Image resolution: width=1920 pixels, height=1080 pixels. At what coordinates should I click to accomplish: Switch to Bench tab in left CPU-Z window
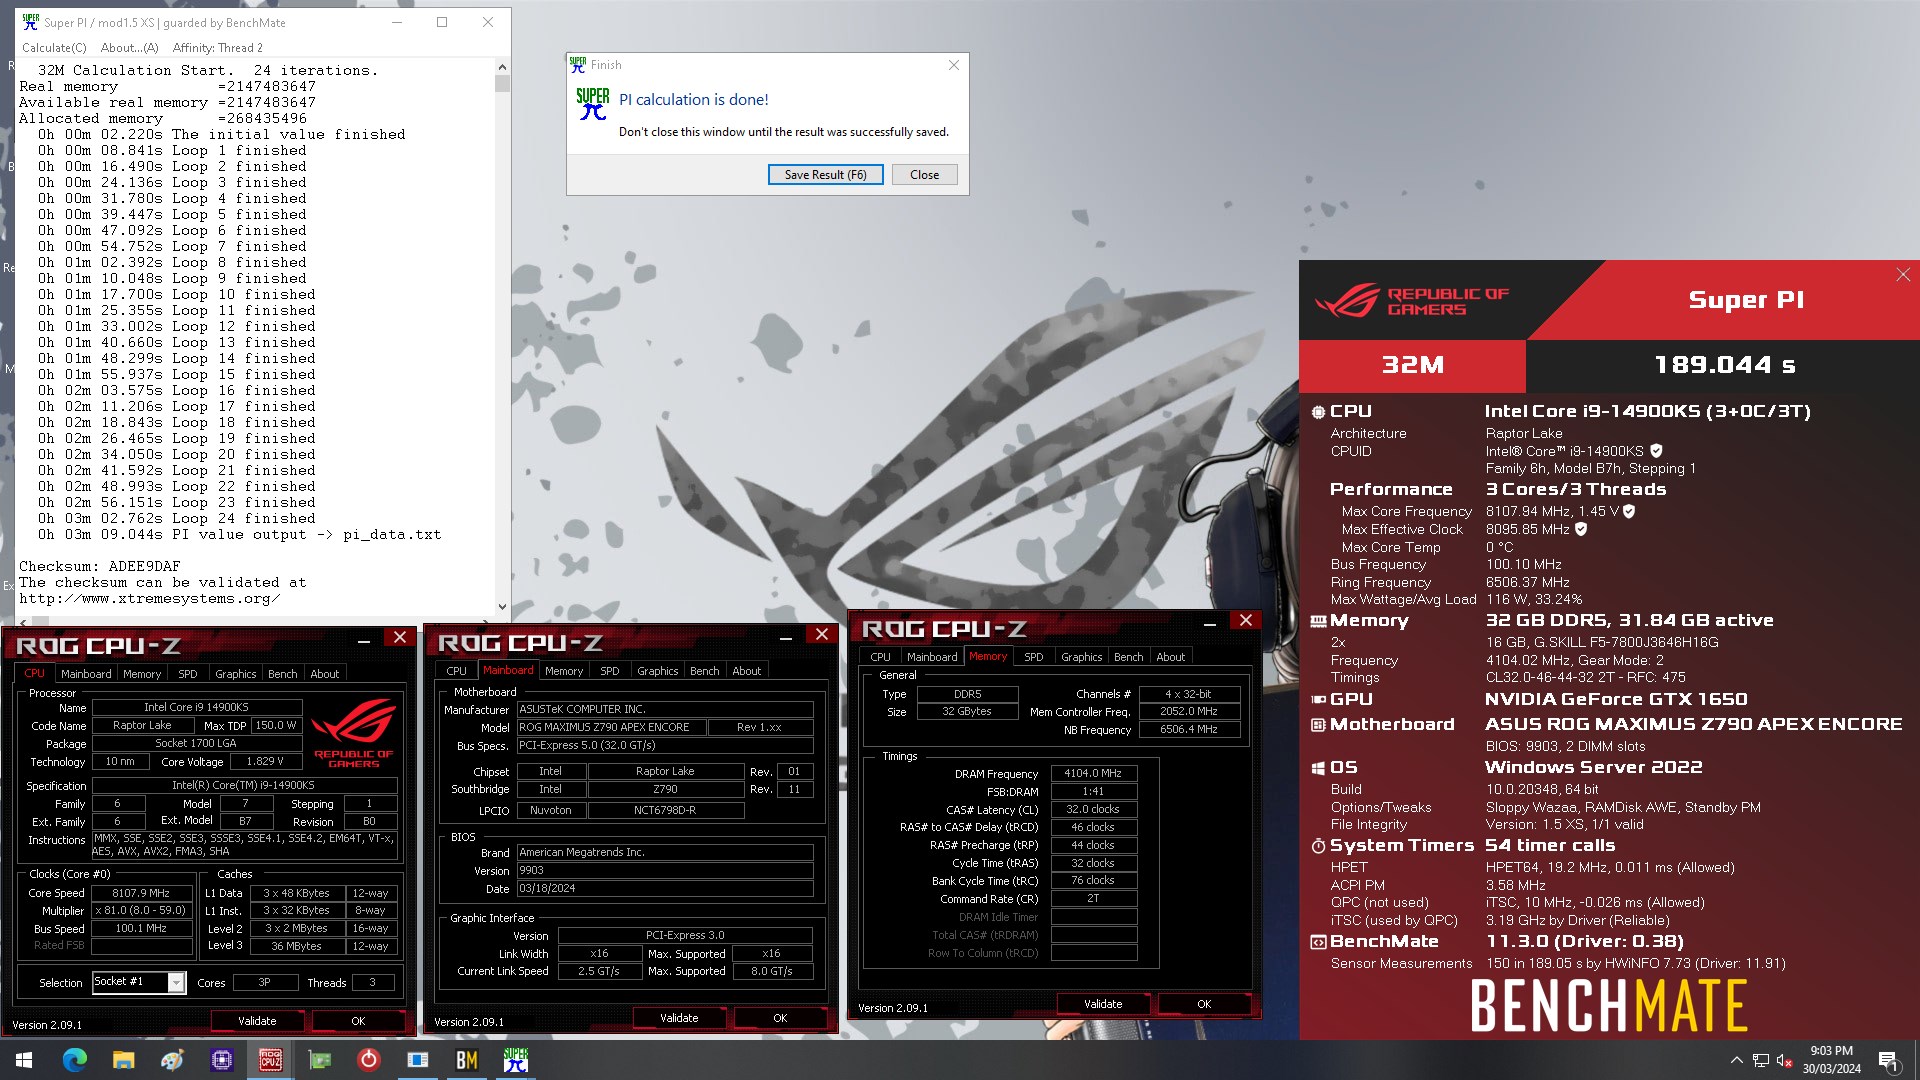pos(283,674)
